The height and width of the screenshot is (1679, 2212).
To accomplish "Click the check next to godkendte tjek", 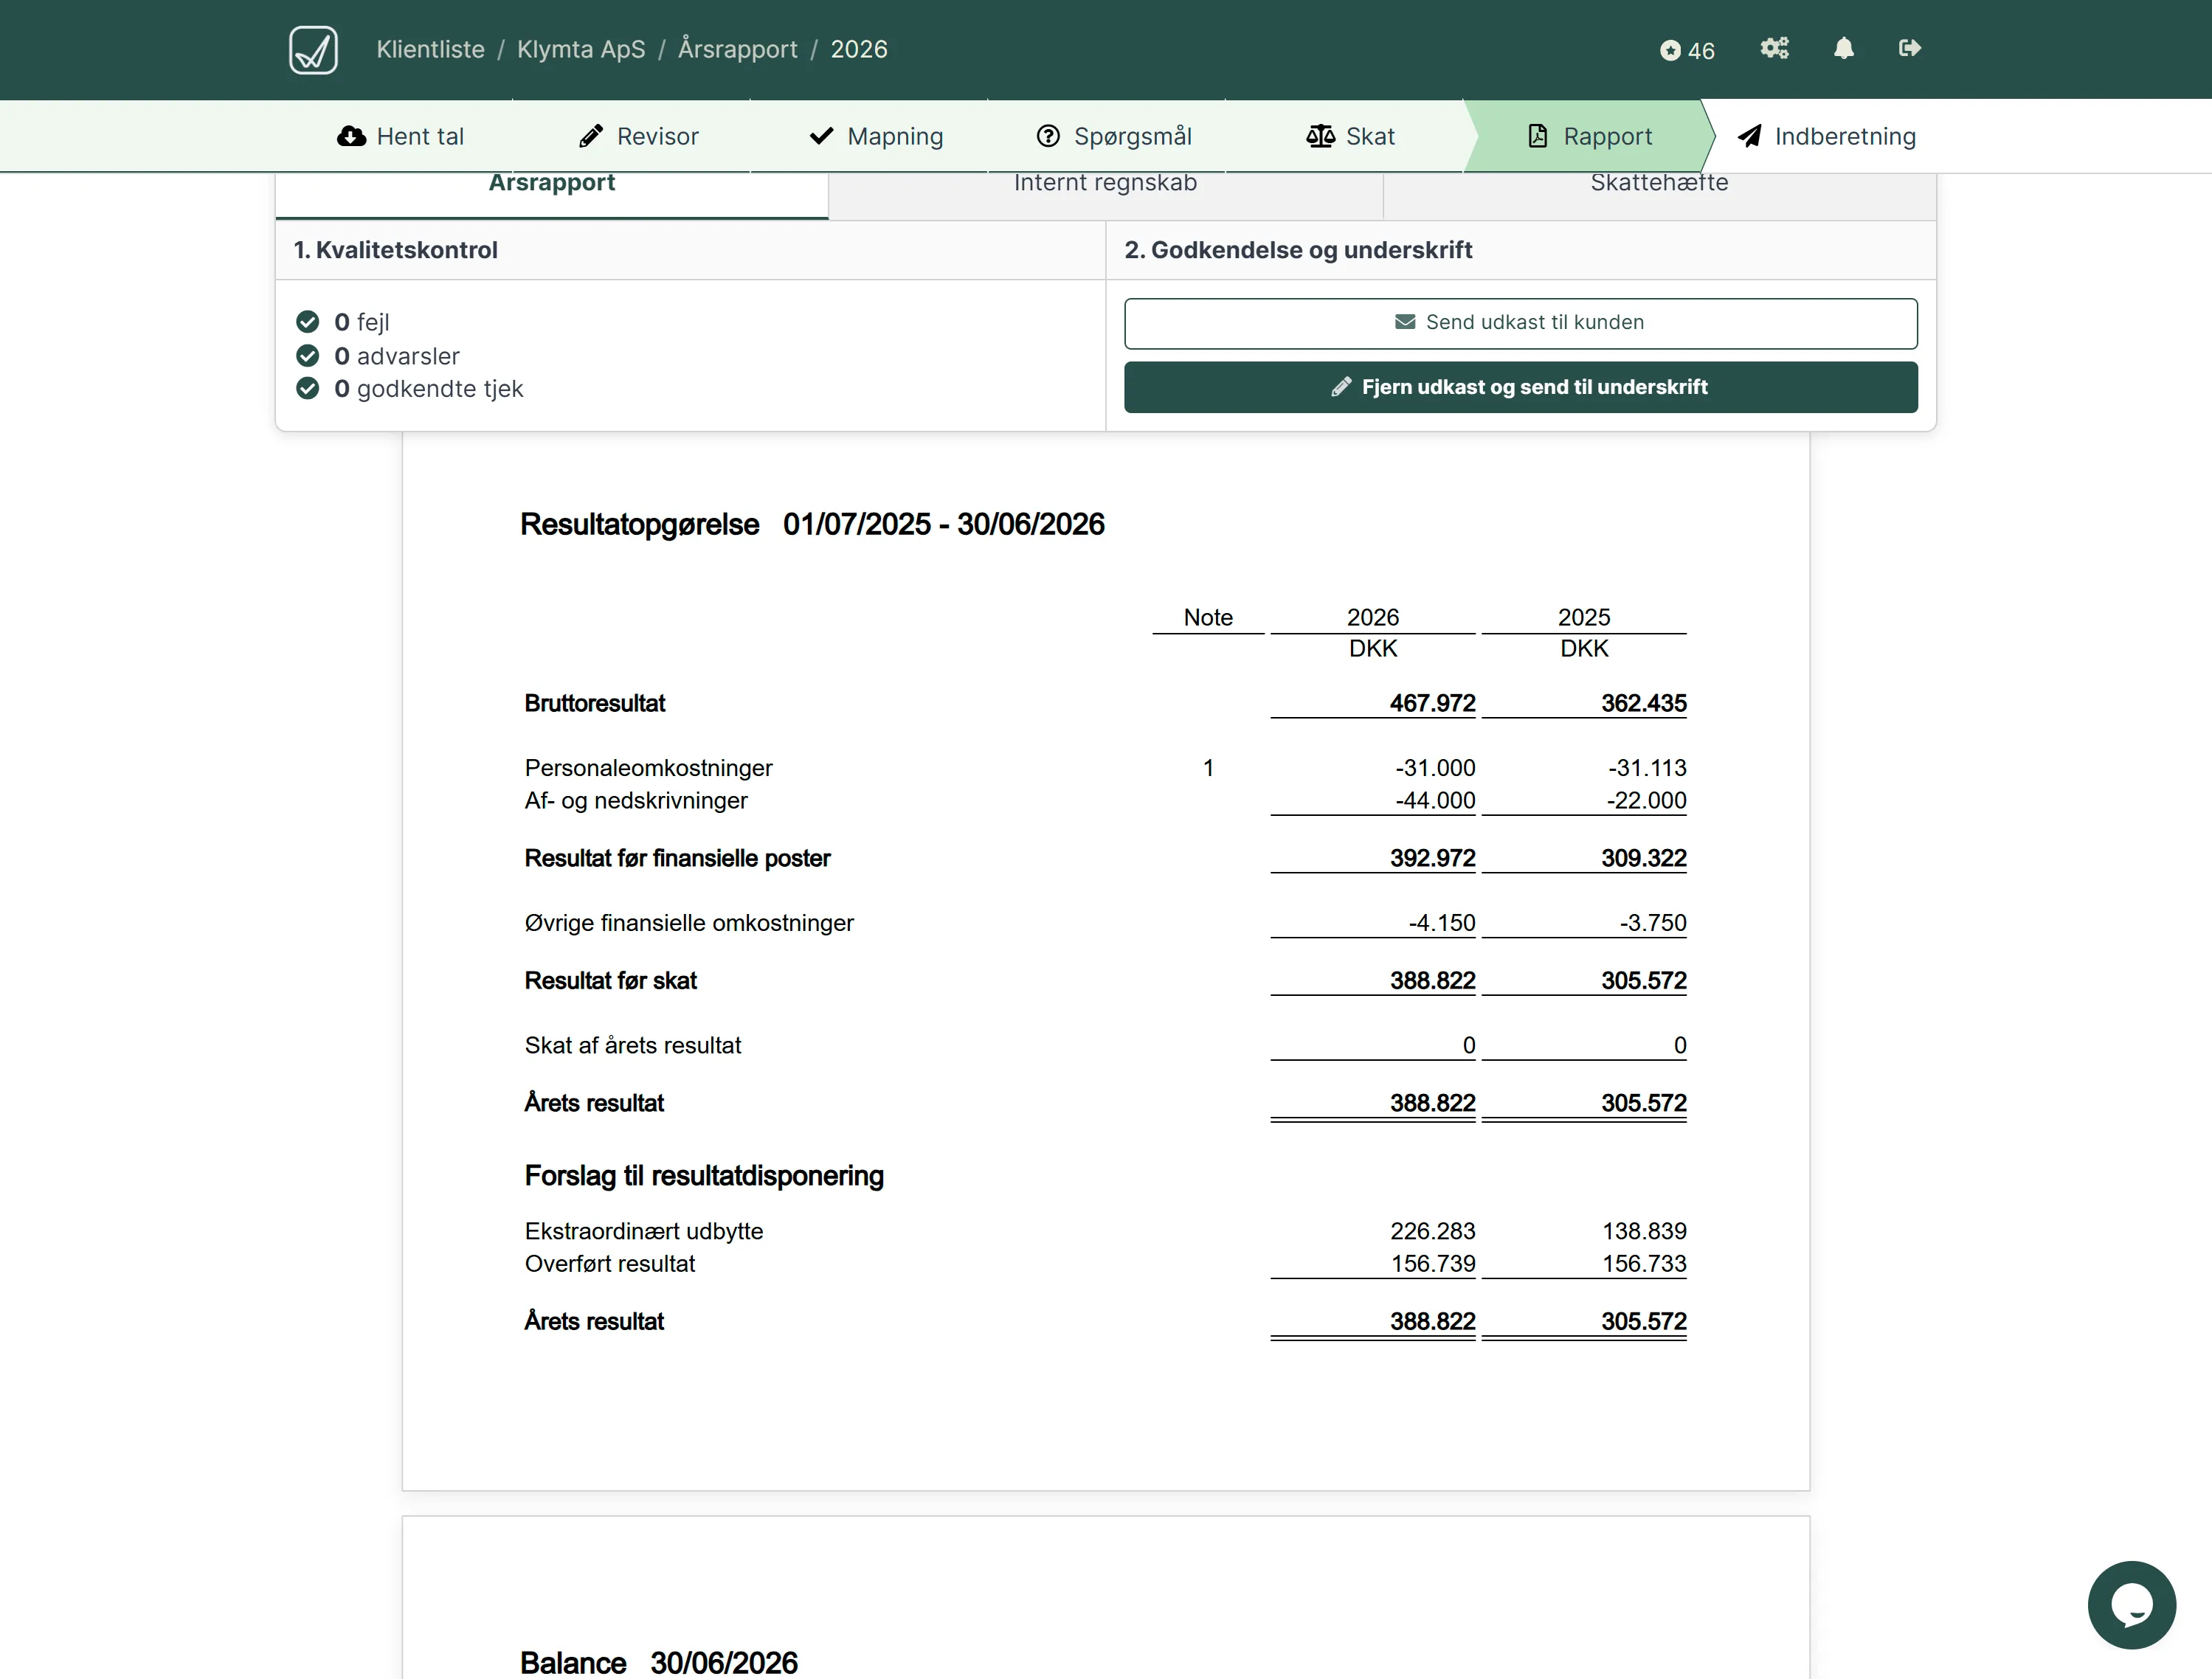I will pos(308,388).
